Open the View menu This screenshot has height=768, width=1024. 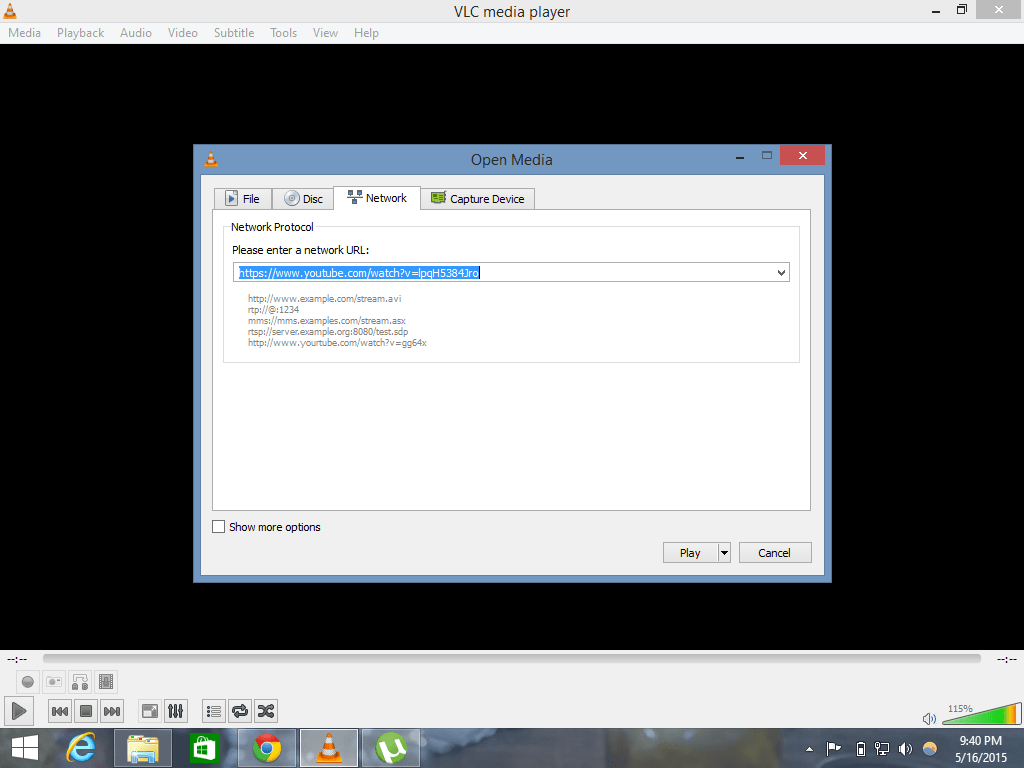click(325, 33)
